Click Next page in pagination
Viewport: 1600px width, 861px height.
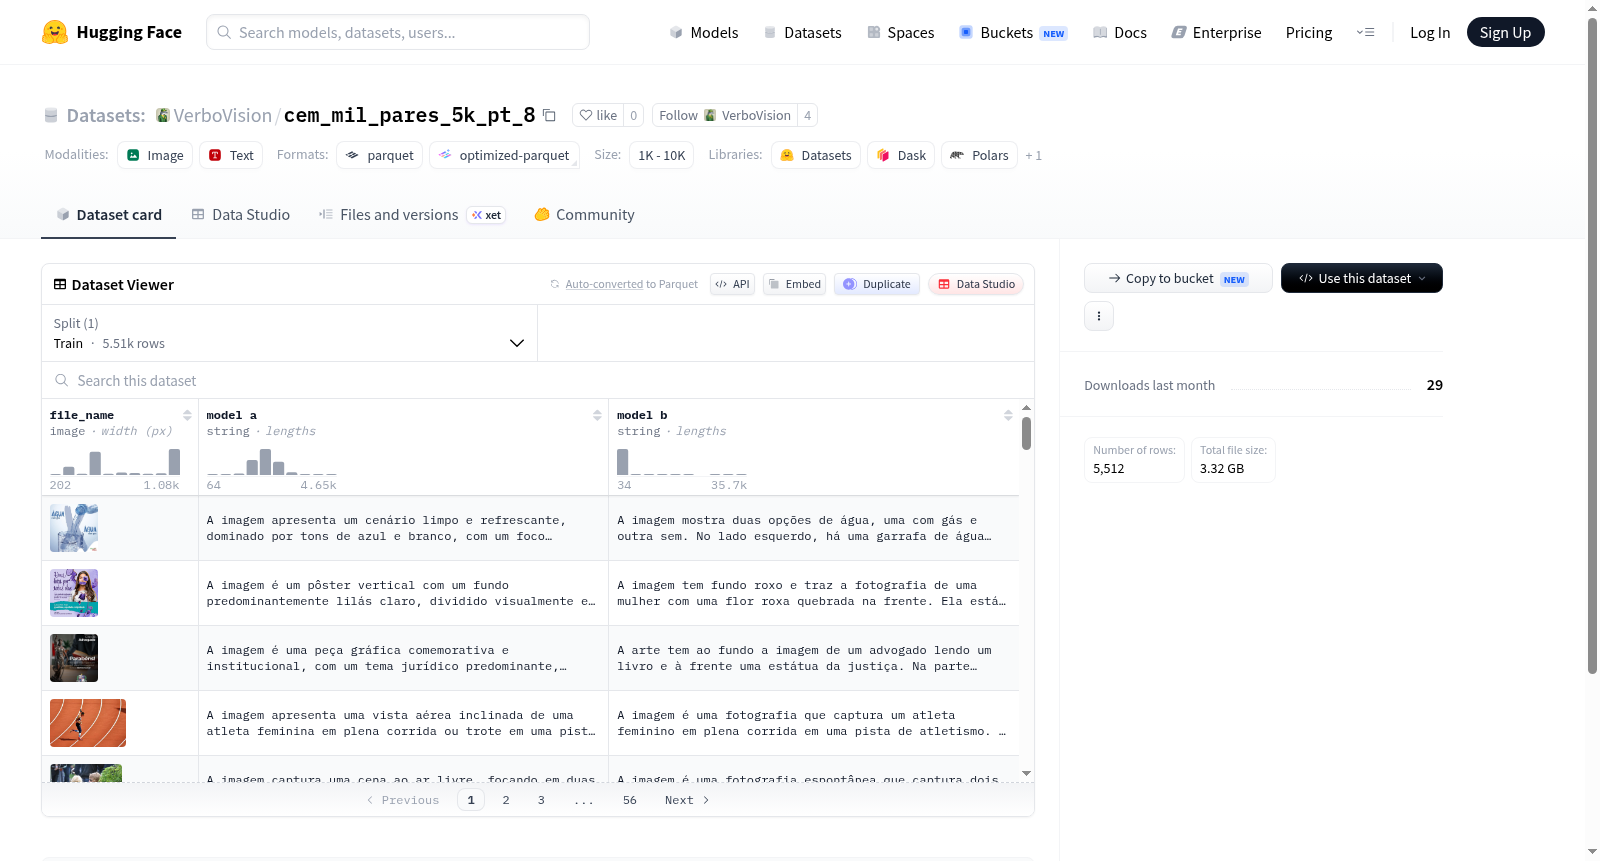687,800
